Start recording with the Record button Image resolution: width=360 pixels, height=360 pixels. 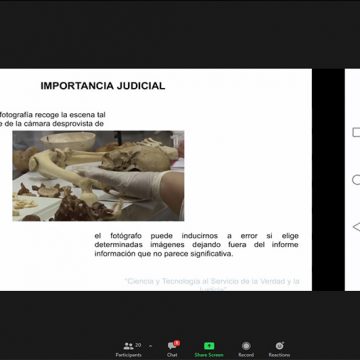(x=246, y=349)
